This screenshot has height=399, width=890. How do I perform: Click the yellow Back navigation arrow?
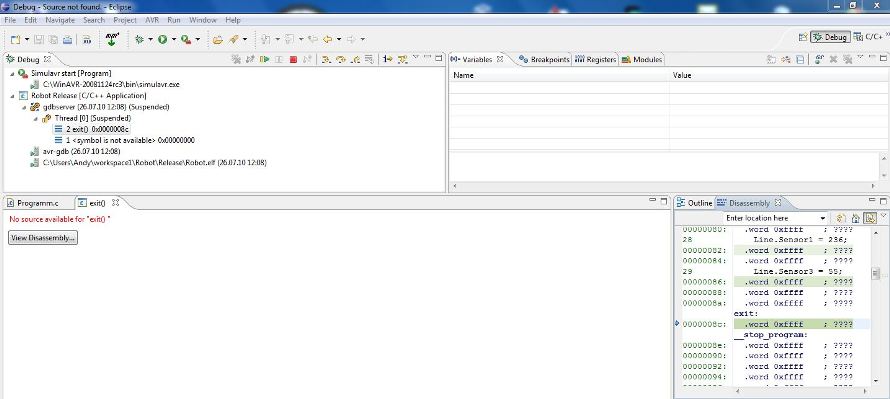coord(328,39)
